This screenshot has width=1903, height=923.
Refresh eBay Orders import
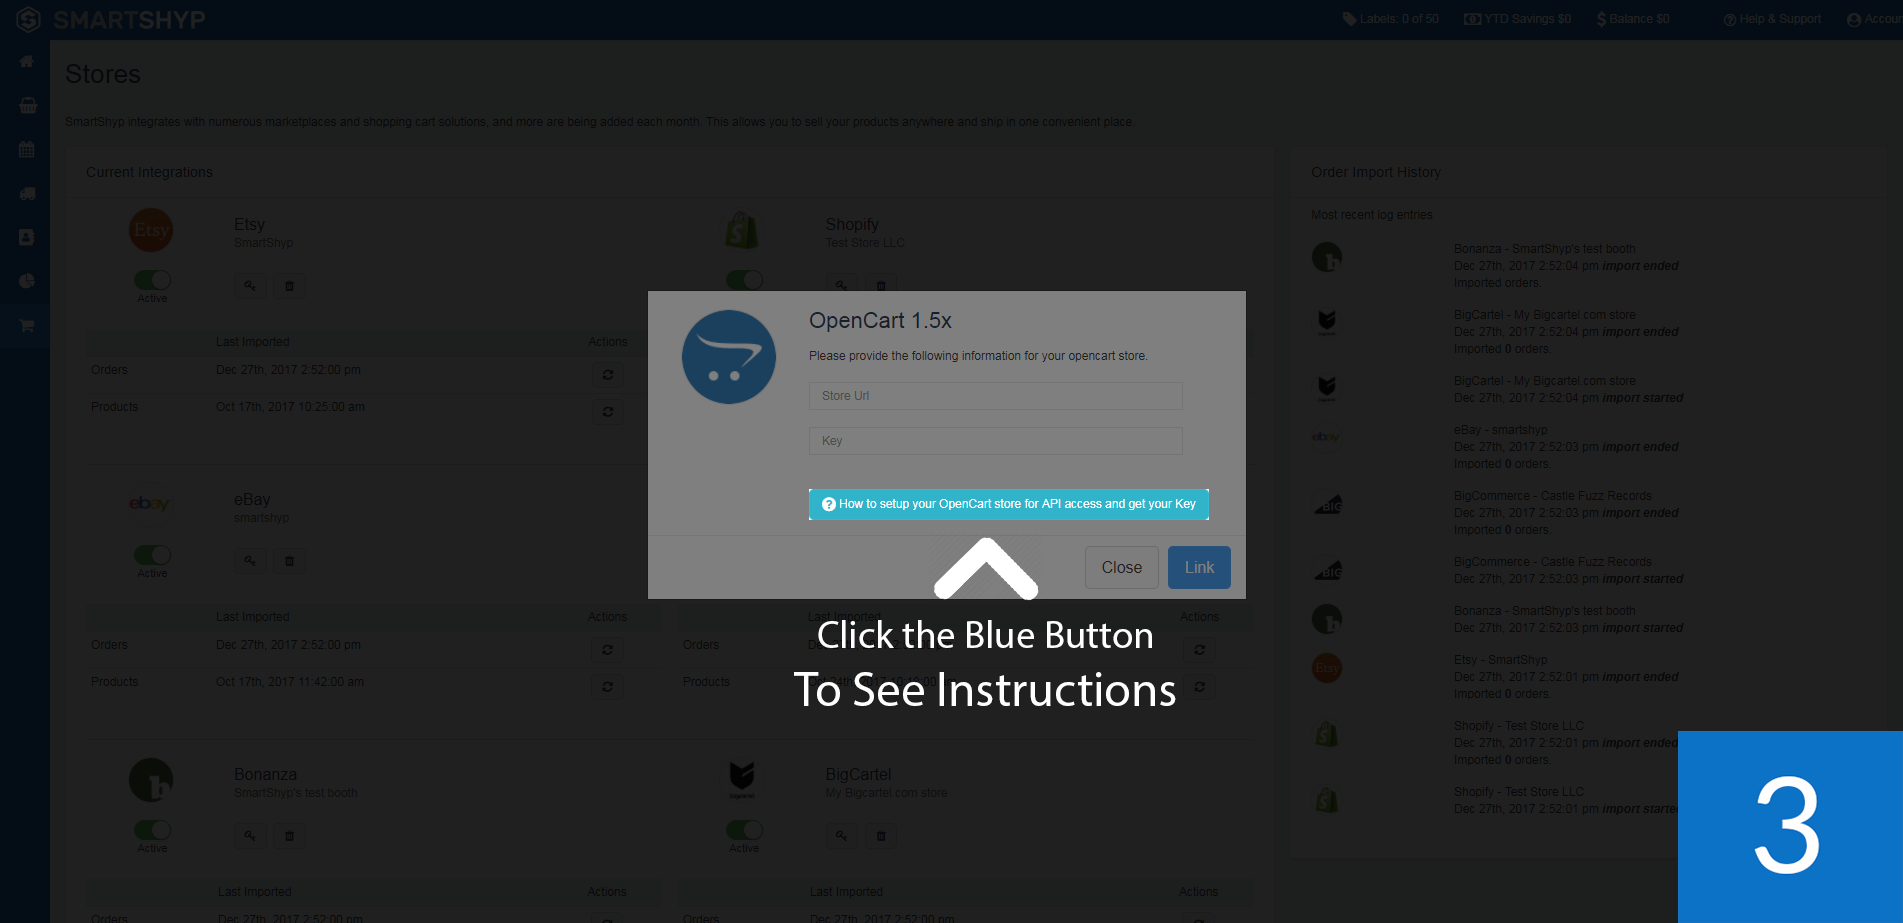607,650
